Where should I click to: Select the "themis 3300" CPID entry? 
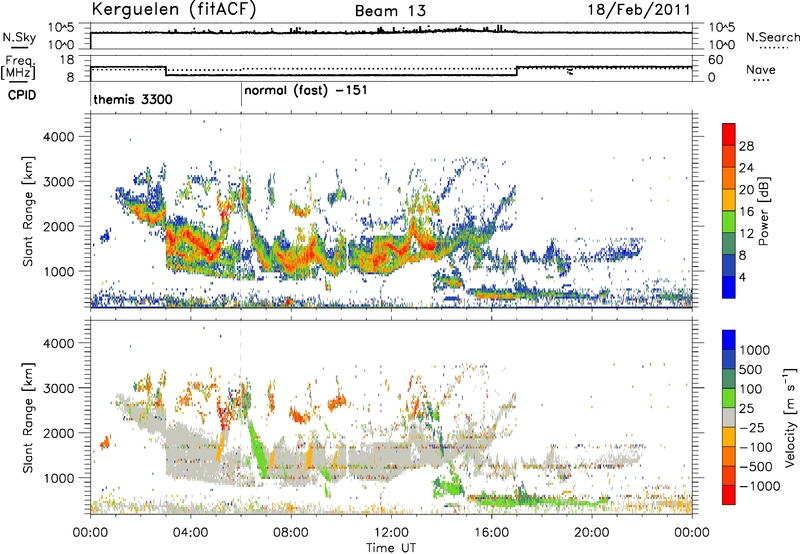[x=133, y=99]
